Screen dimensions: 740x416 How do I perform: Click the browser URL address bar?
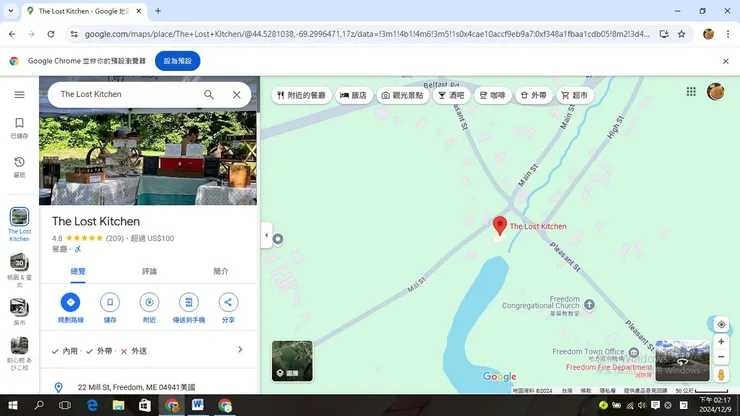(367, 34)
